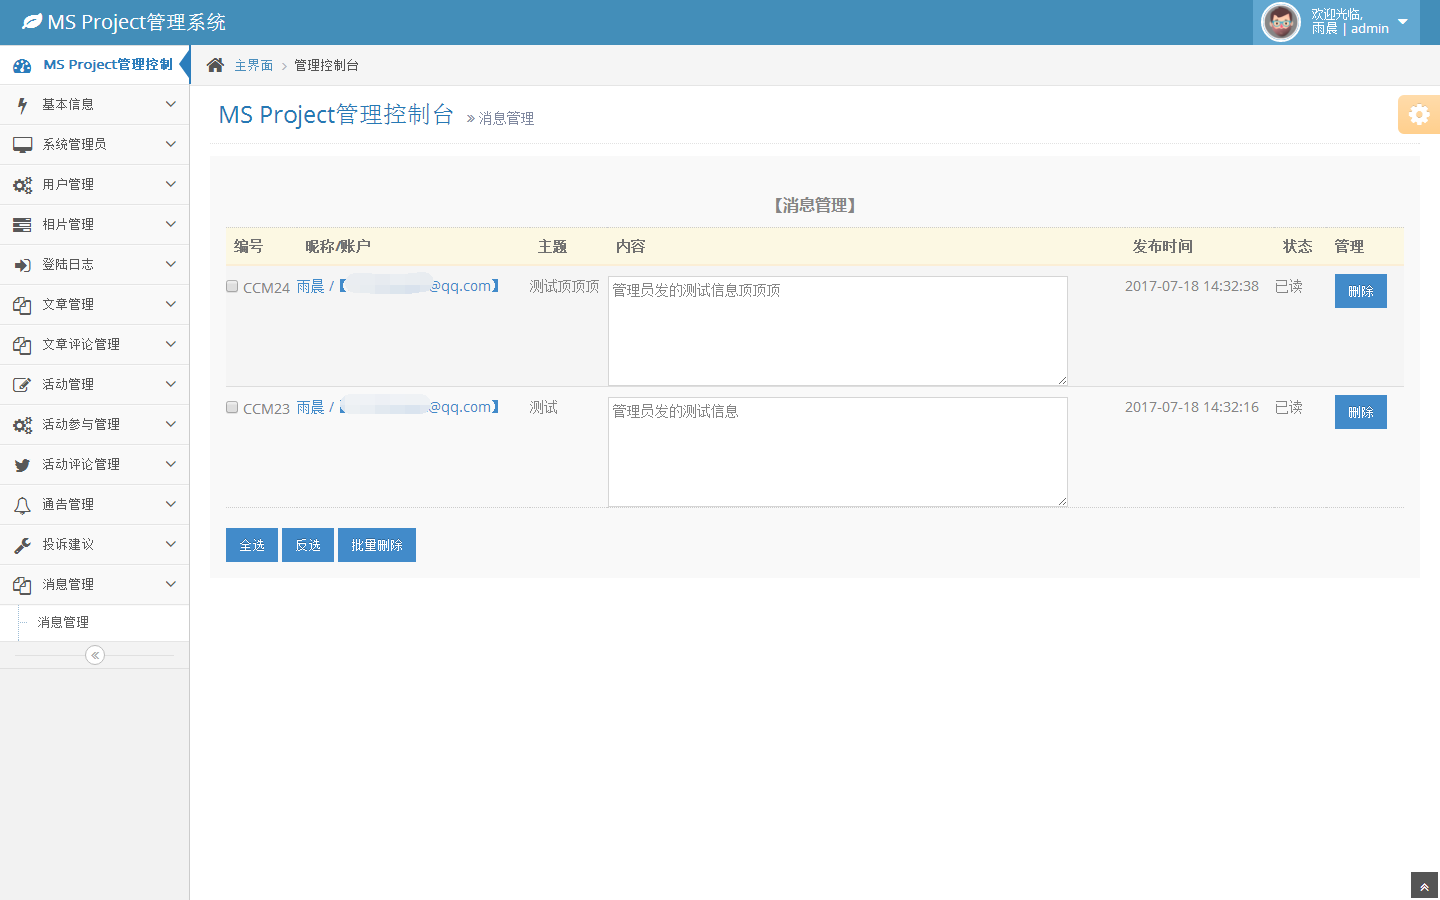The image size is (1440, 900).
Task: Expand the 基本信息 menu chevron
Action: [170, 104]
